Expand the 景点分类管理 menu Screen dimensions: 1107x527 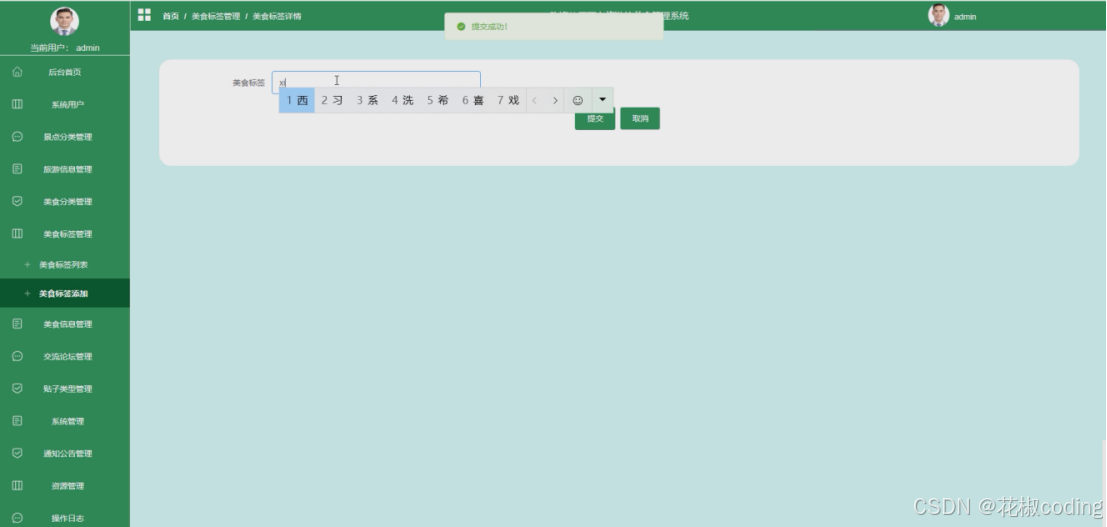click(x=65, y=137)
